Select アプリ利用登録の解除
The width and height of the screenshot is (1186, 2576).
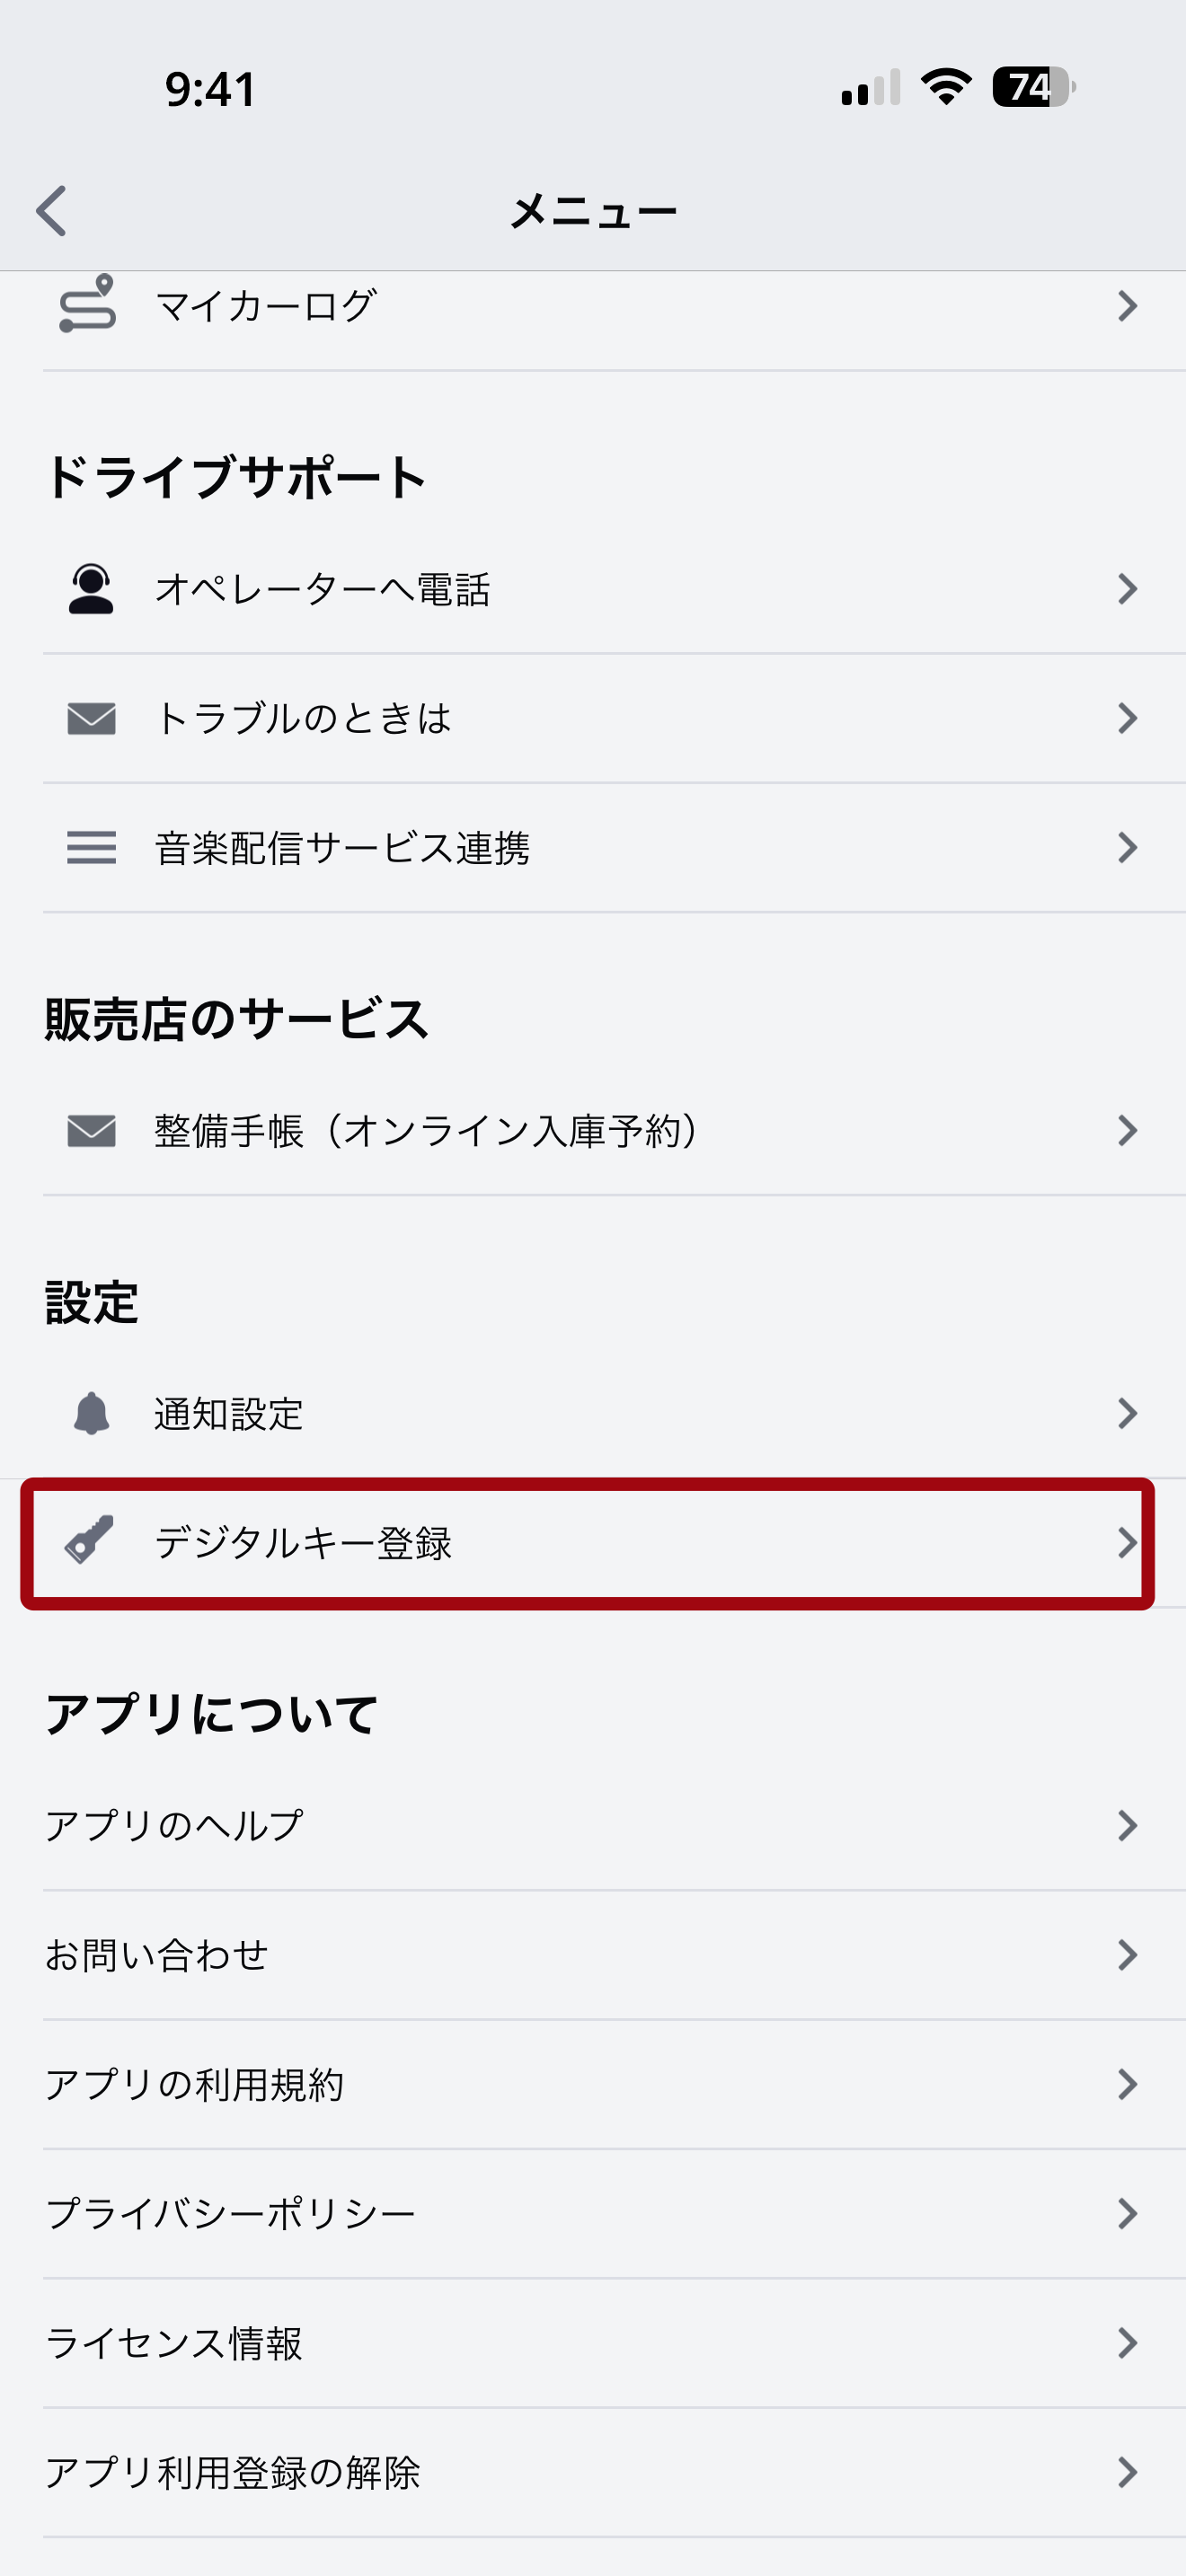233,2472
